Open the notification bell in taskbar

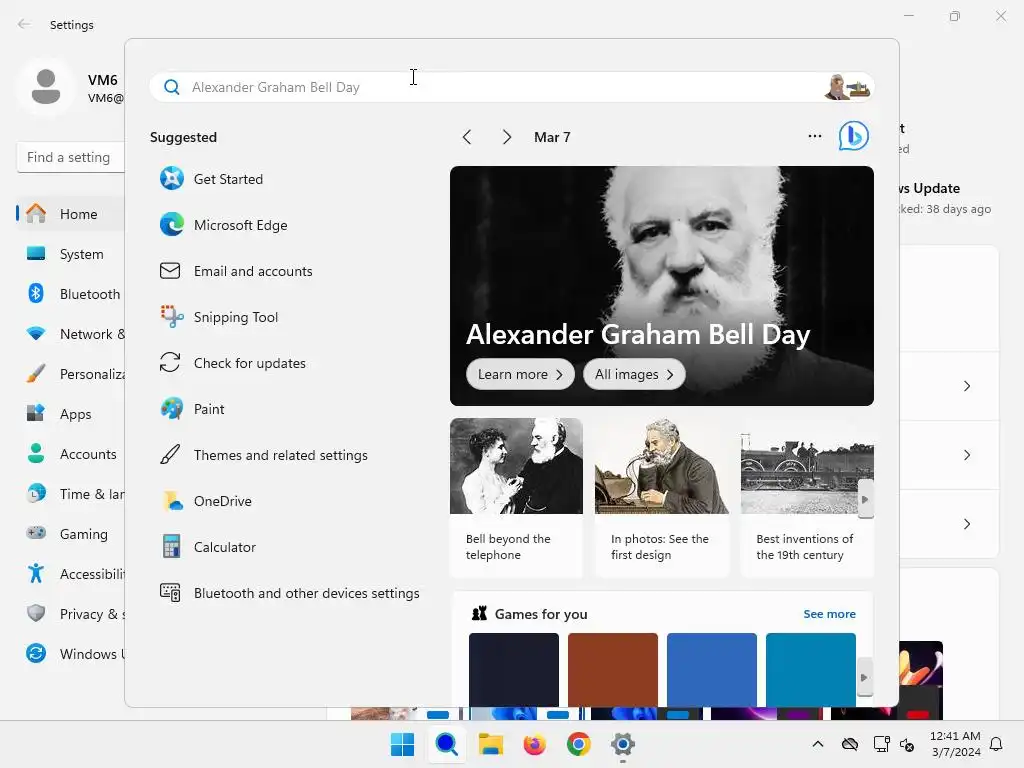[997, 744]
